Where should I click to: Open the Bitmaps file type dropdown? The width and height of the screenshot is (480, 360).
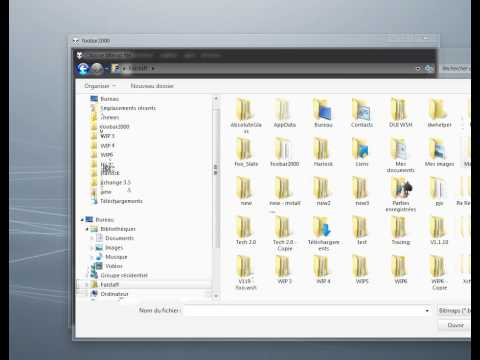pos(454,310)
